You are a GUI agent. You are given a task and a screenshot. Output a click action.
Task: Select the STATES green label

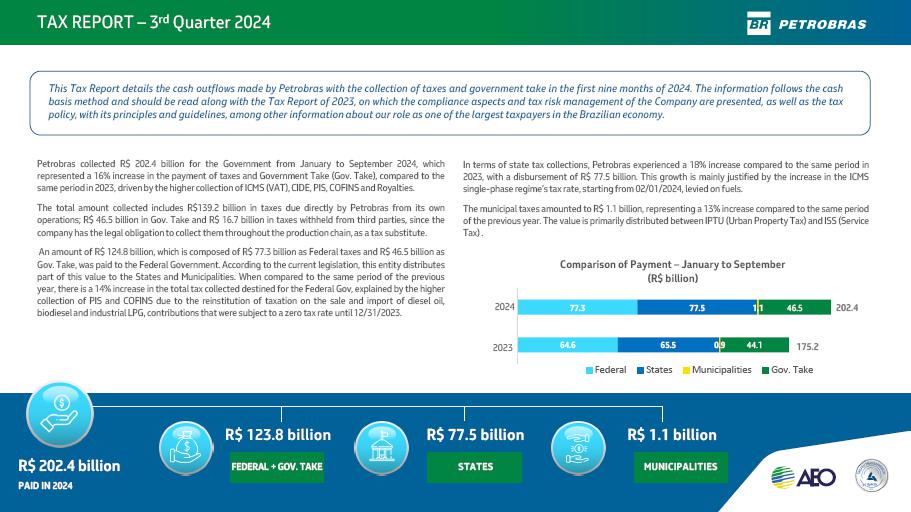point(475,467)
